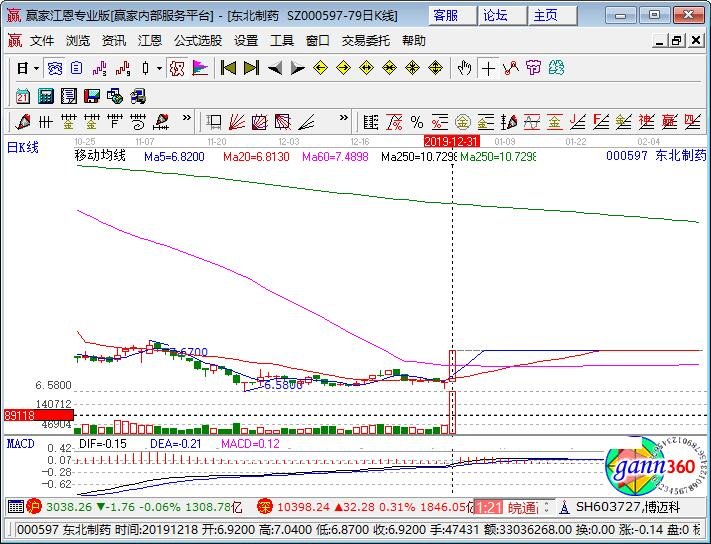Jump to last bar with right-end arrow

pyautogui.click(x=252, y=68)
